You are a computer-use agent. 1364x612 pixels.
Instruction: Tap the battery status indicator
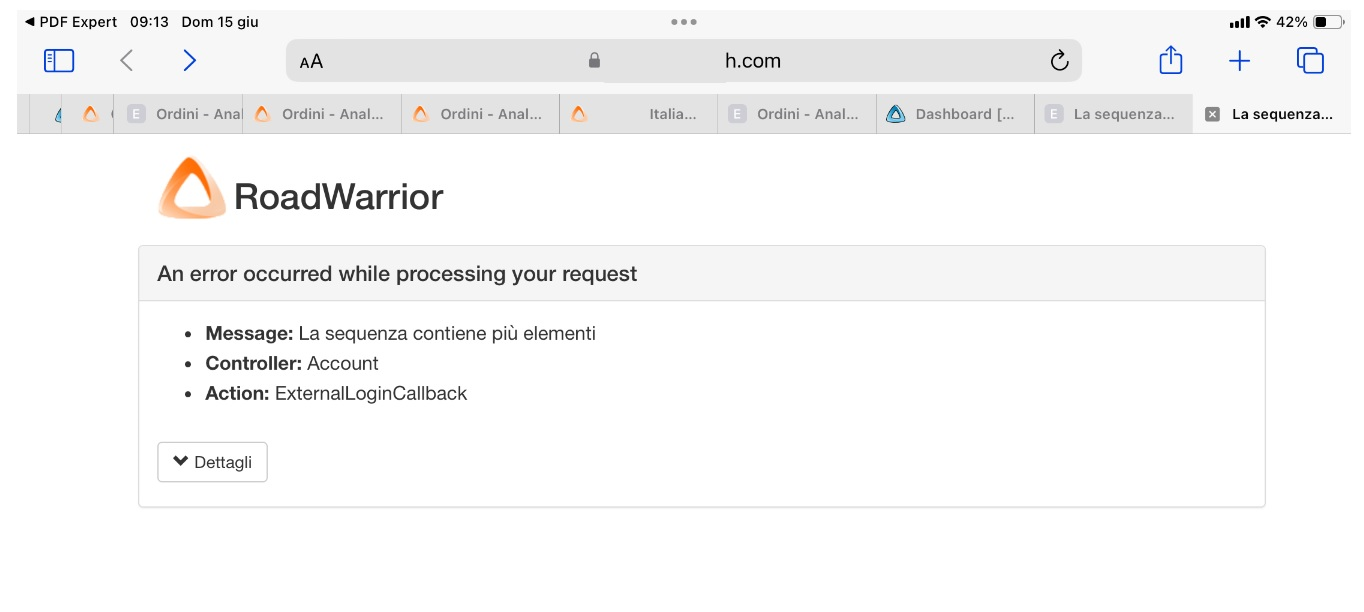coord(1327,22)
